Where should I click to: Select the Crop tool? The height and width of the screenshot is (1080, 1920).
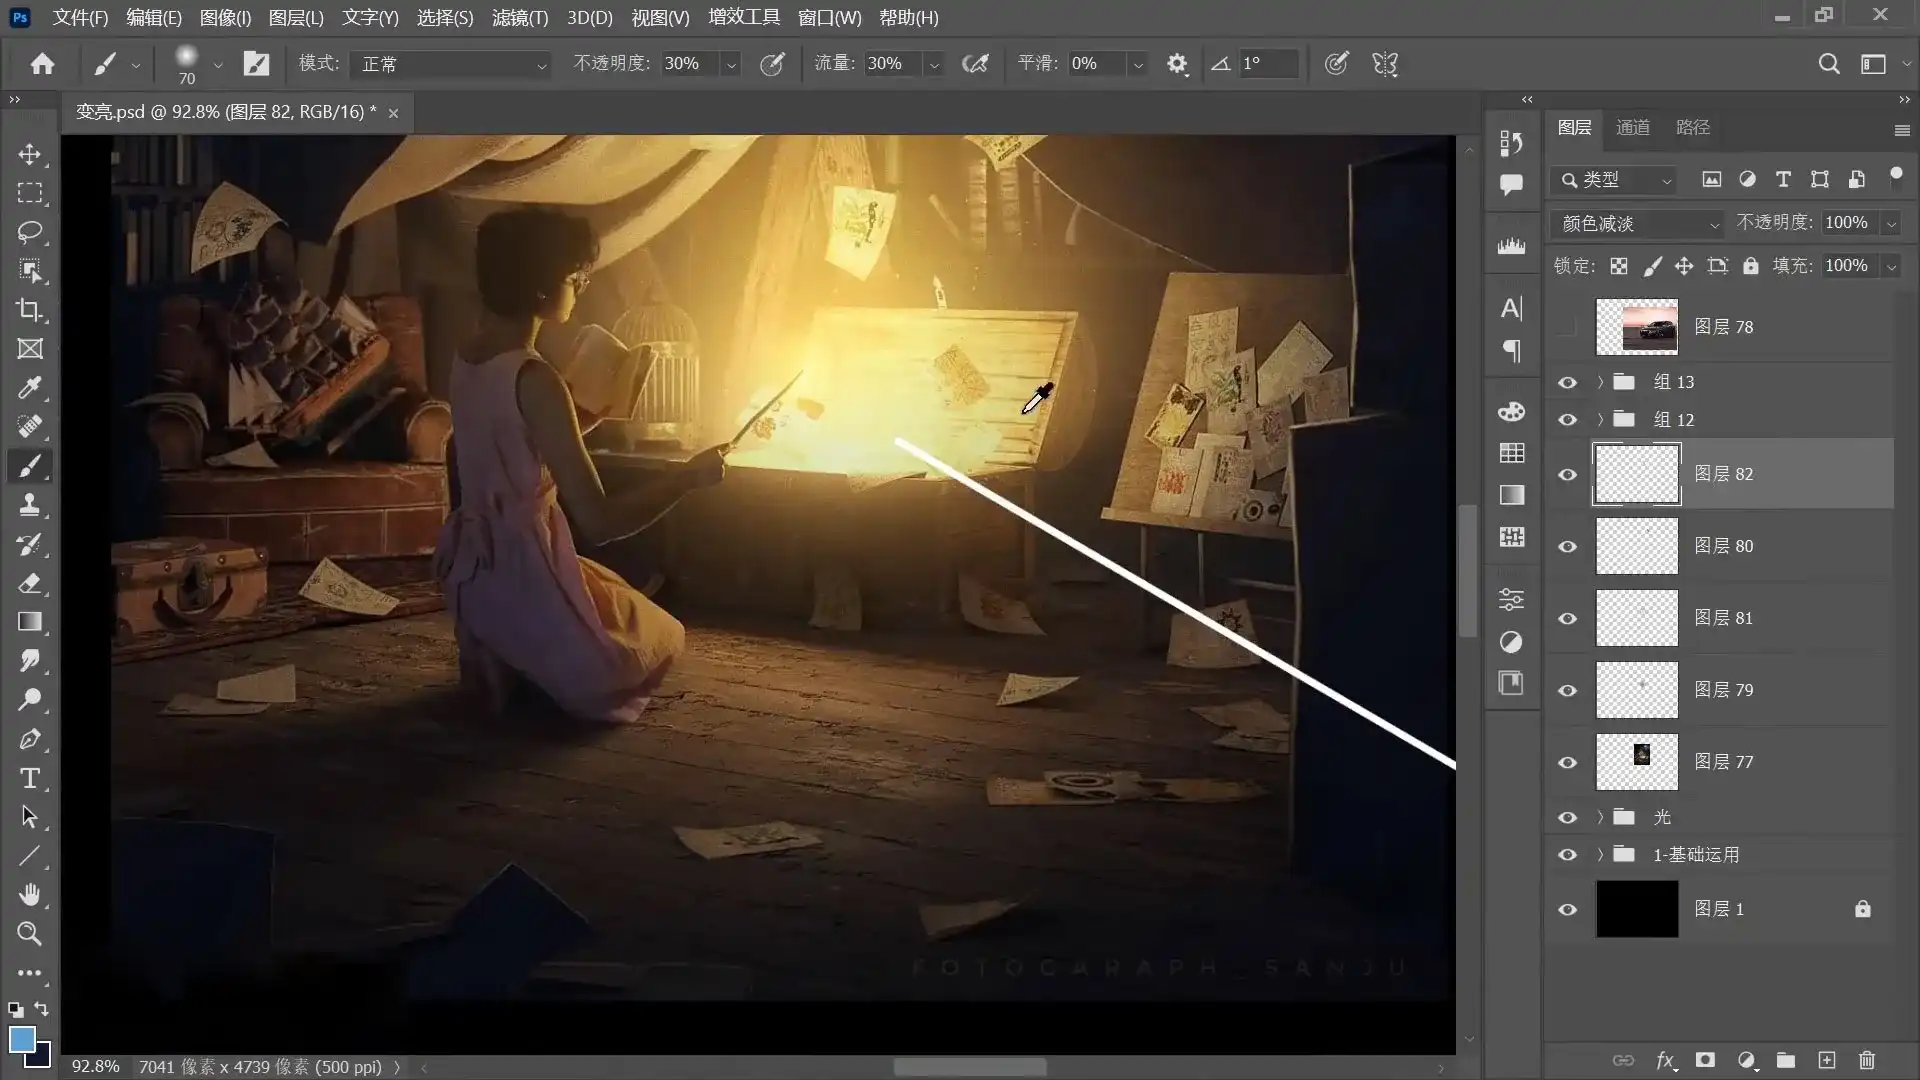point(30,310)
